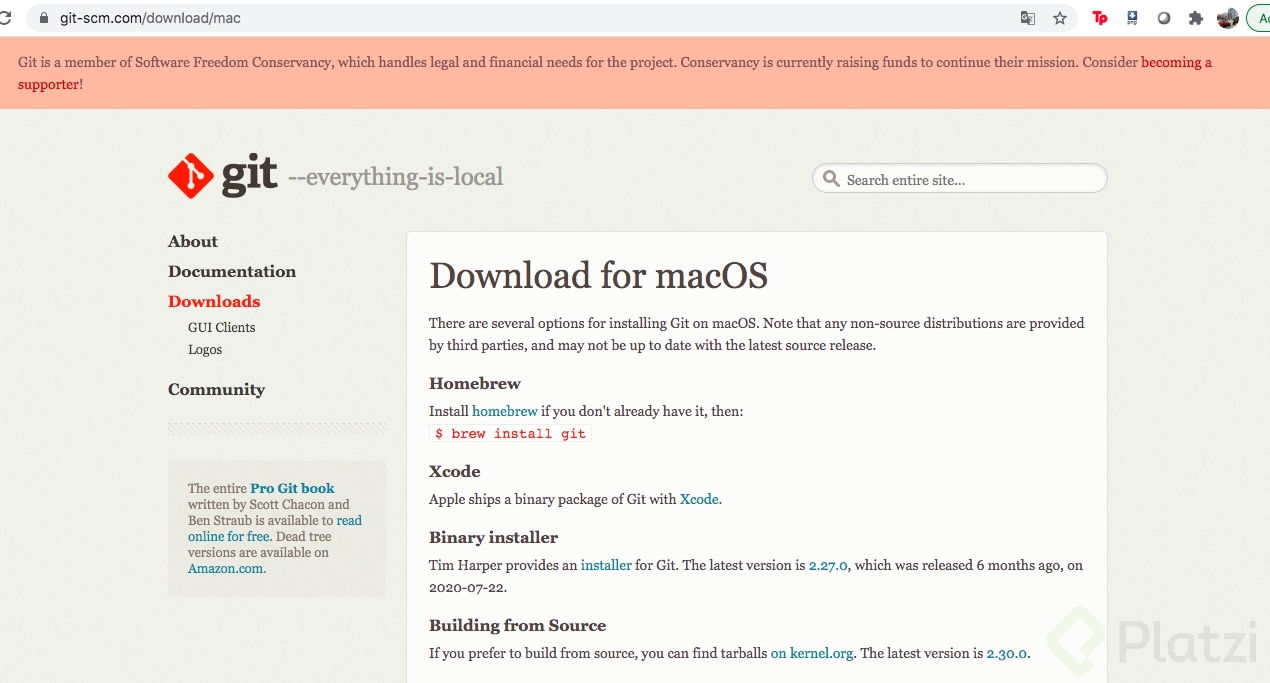
Task: Select Downloads in the sidebar
Action: pos(214,301)
